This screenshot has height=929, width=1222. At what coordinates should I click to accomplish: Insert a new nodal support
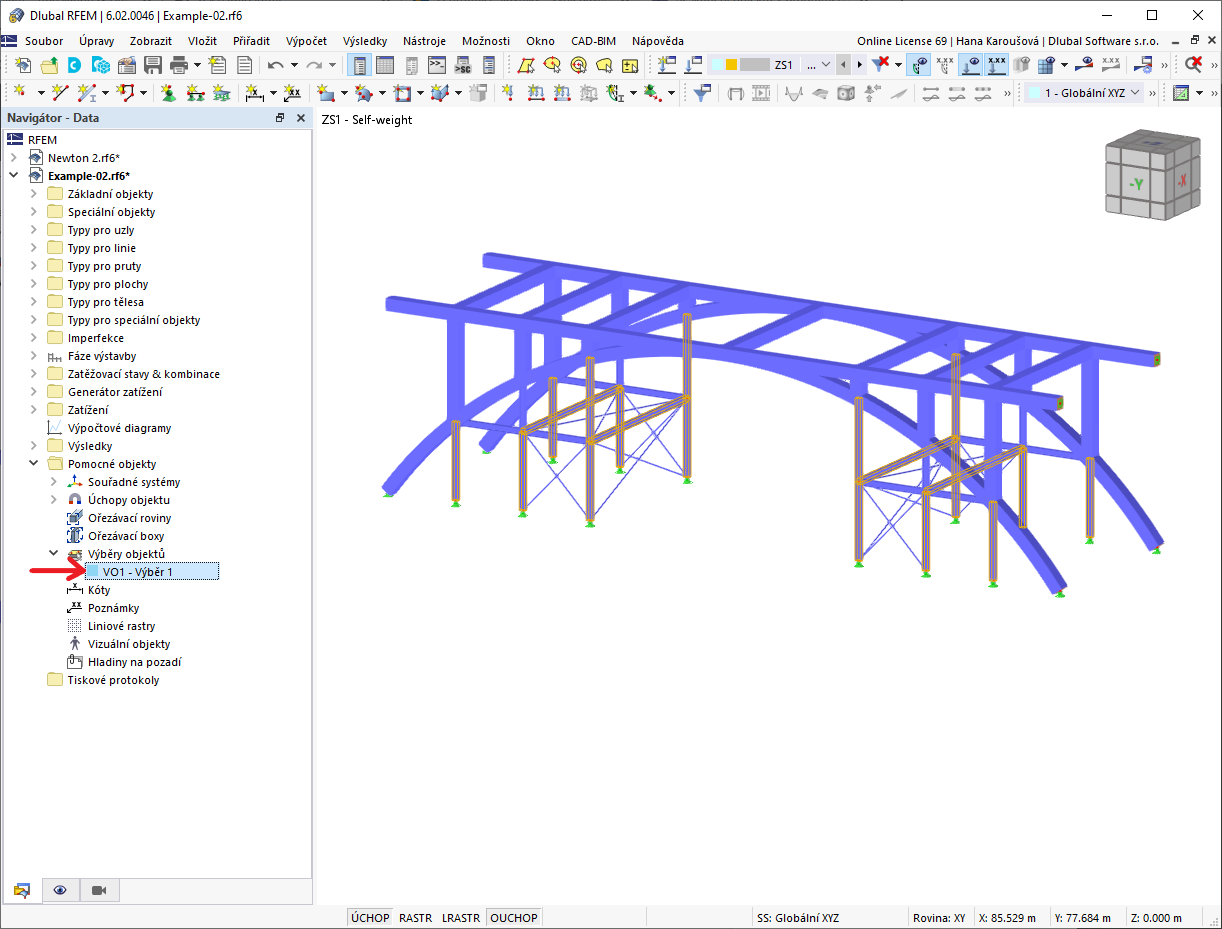point(169,92)
